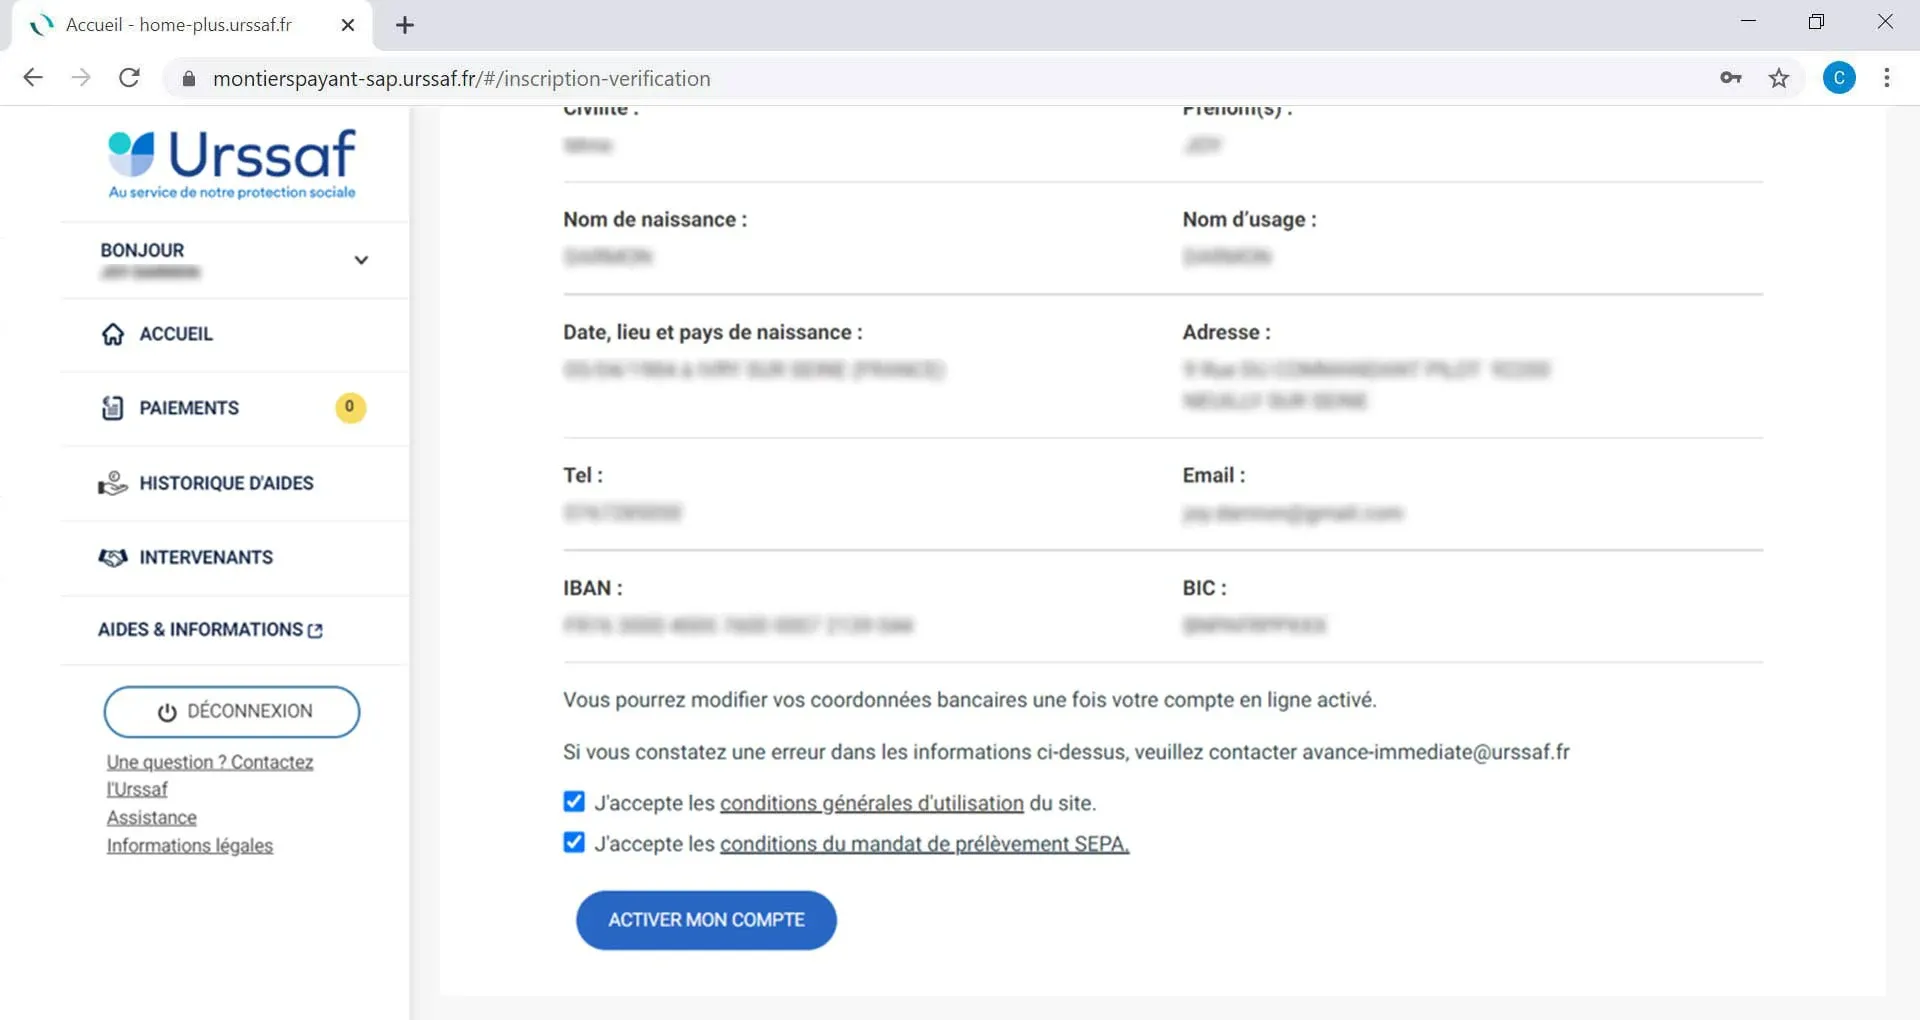Expand the Bonjour user menu chevron
This screenshot has width=1920, height=1020.
[x=361, y=260]
